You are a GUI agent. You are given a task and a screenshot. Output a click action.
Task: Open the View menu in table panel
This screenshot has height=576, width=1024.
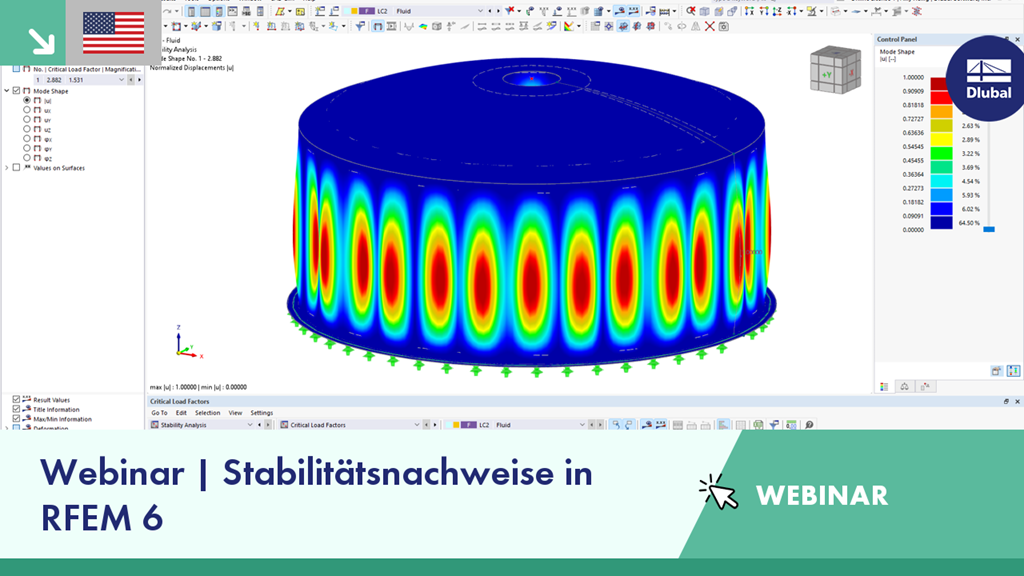[x=235, y=413]
